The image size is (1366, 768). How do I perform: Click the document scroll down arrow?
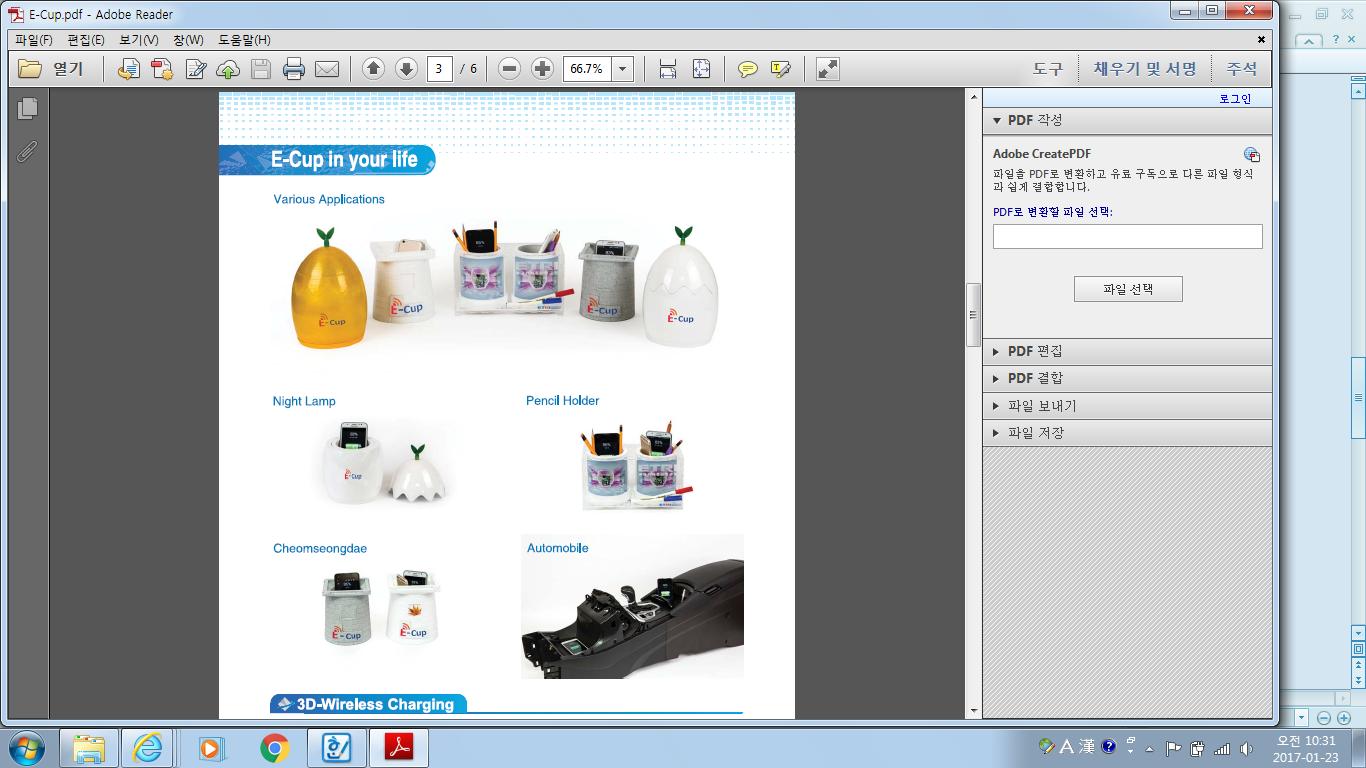(x=973, y=711)
